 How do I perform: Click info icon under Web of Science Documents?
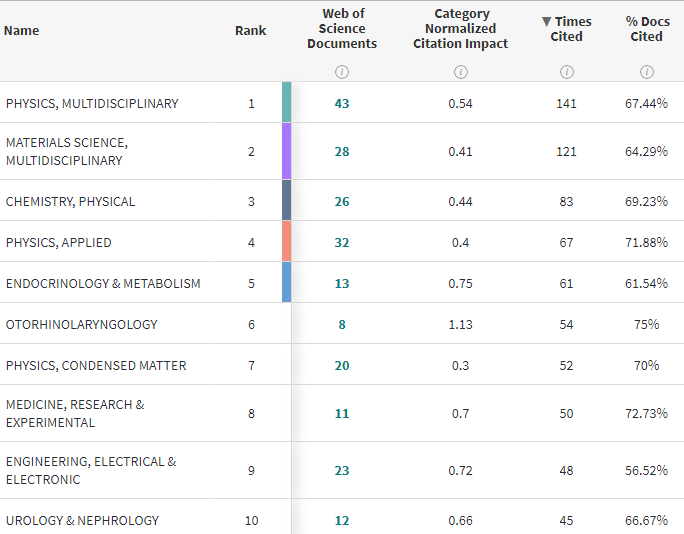pos(342,72)
